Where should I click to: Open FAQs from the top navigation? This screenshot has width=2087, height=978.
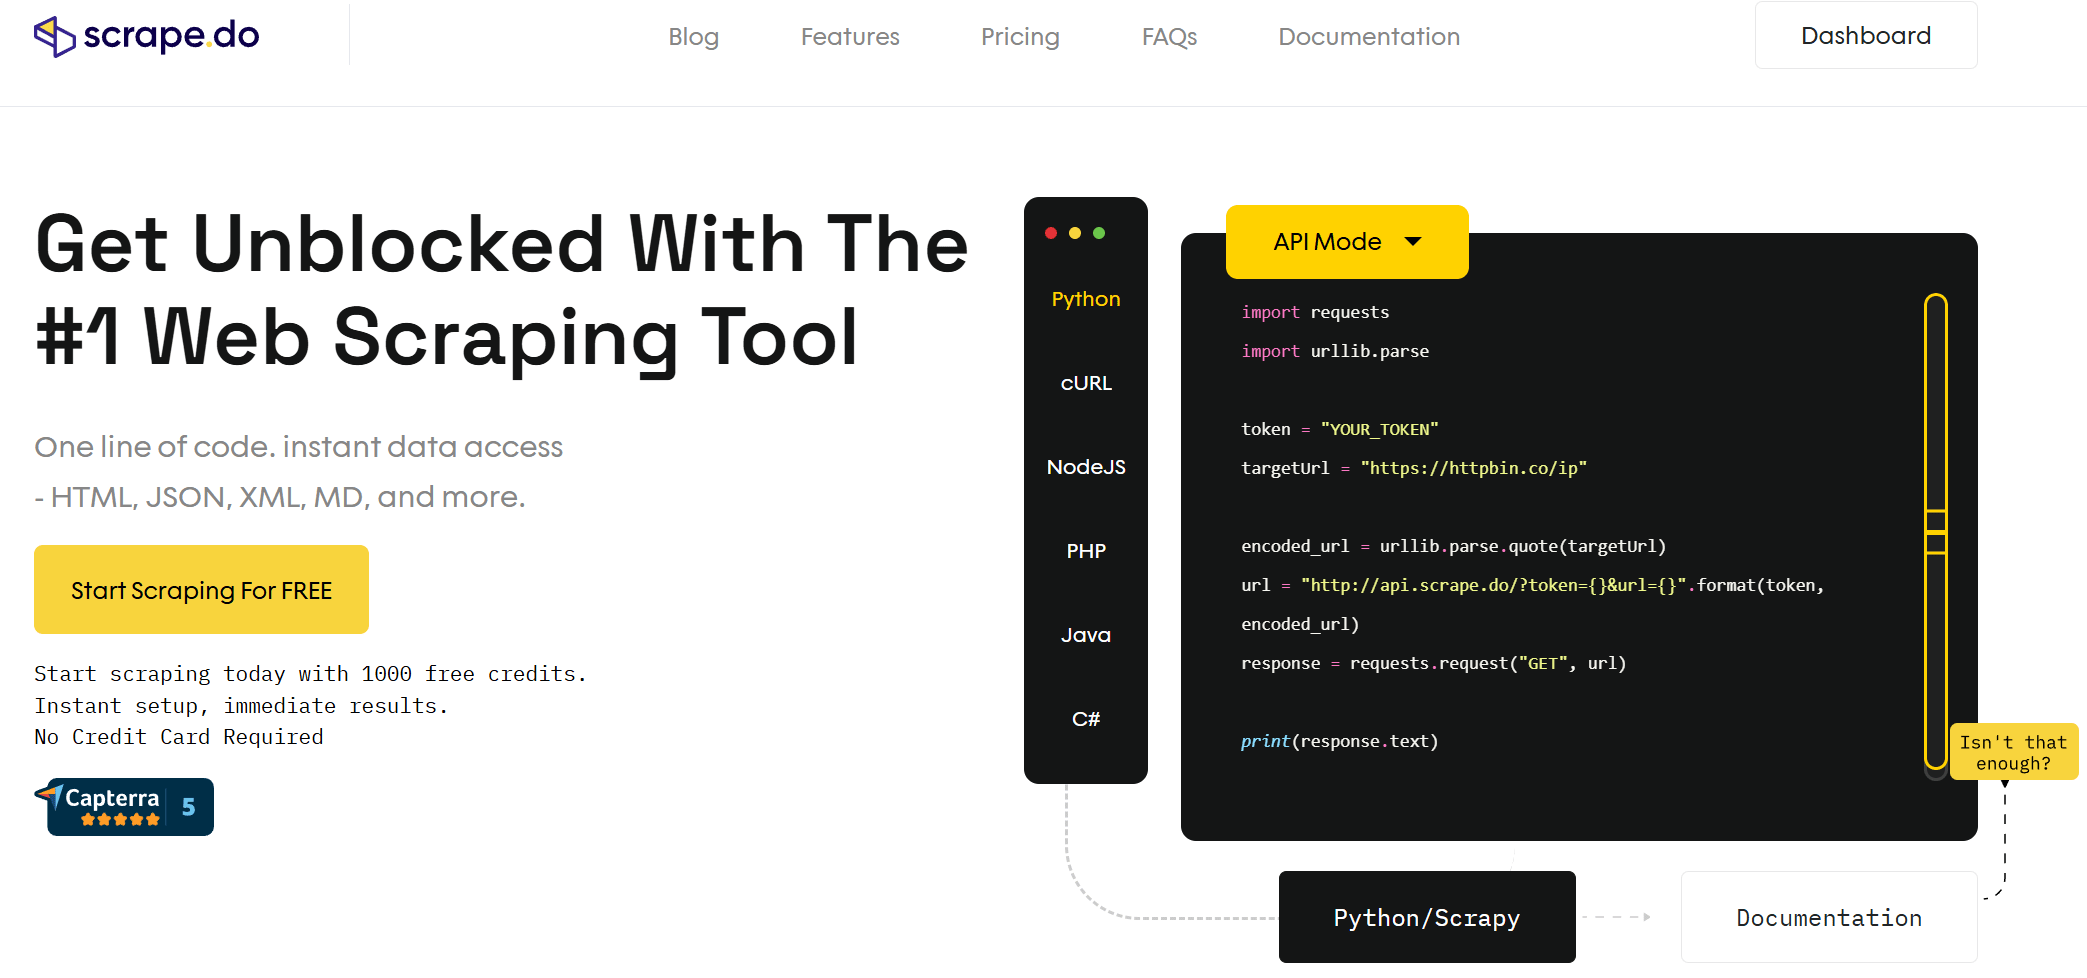click(x=1169, y=37)
